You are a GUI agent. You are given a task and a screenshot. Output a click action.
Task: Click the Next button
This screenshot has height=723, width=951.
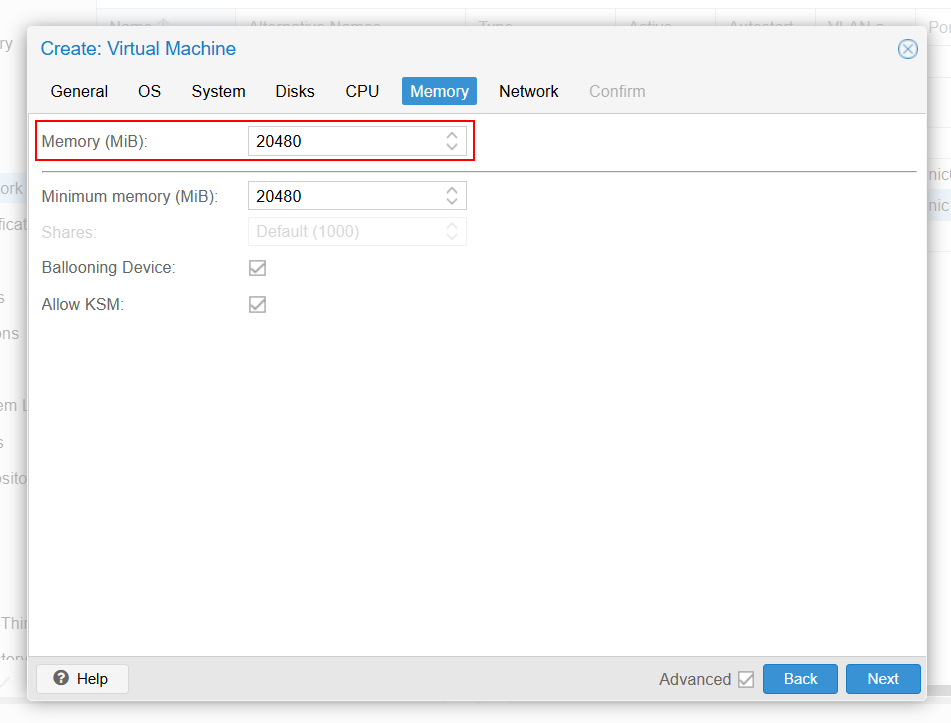tap(883, 679)
